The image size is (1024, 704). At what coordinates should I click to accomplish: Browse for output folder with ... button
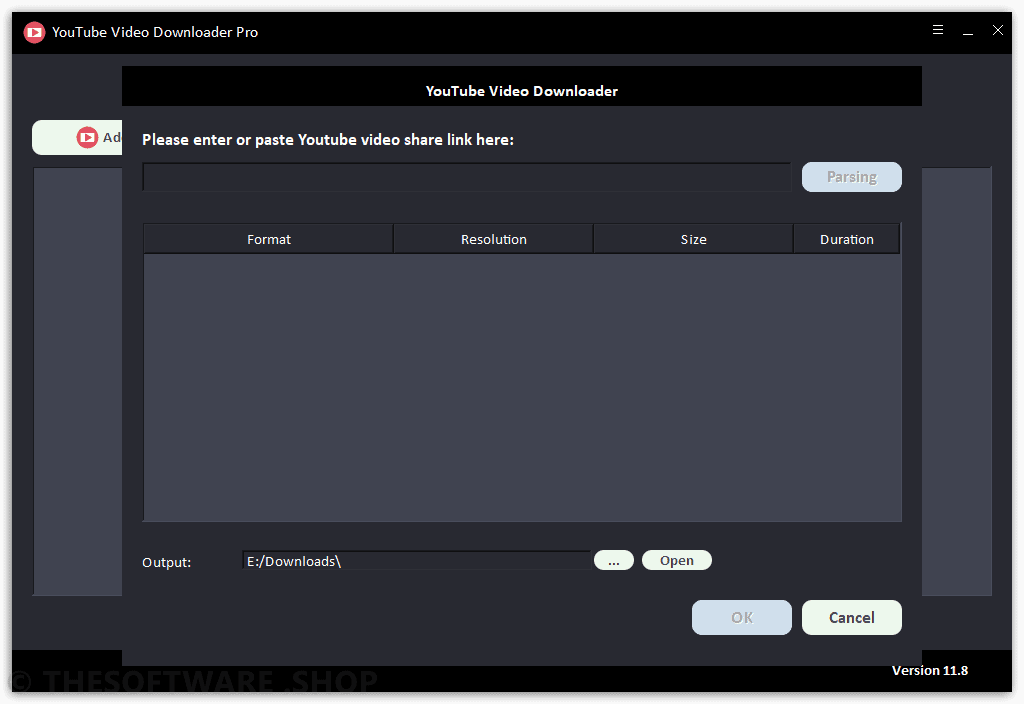coord(614,560)
